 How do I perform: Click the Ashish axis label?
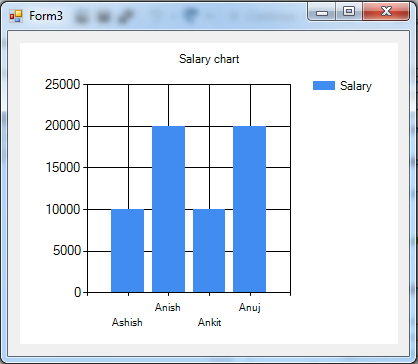click(x=127, y=322)
